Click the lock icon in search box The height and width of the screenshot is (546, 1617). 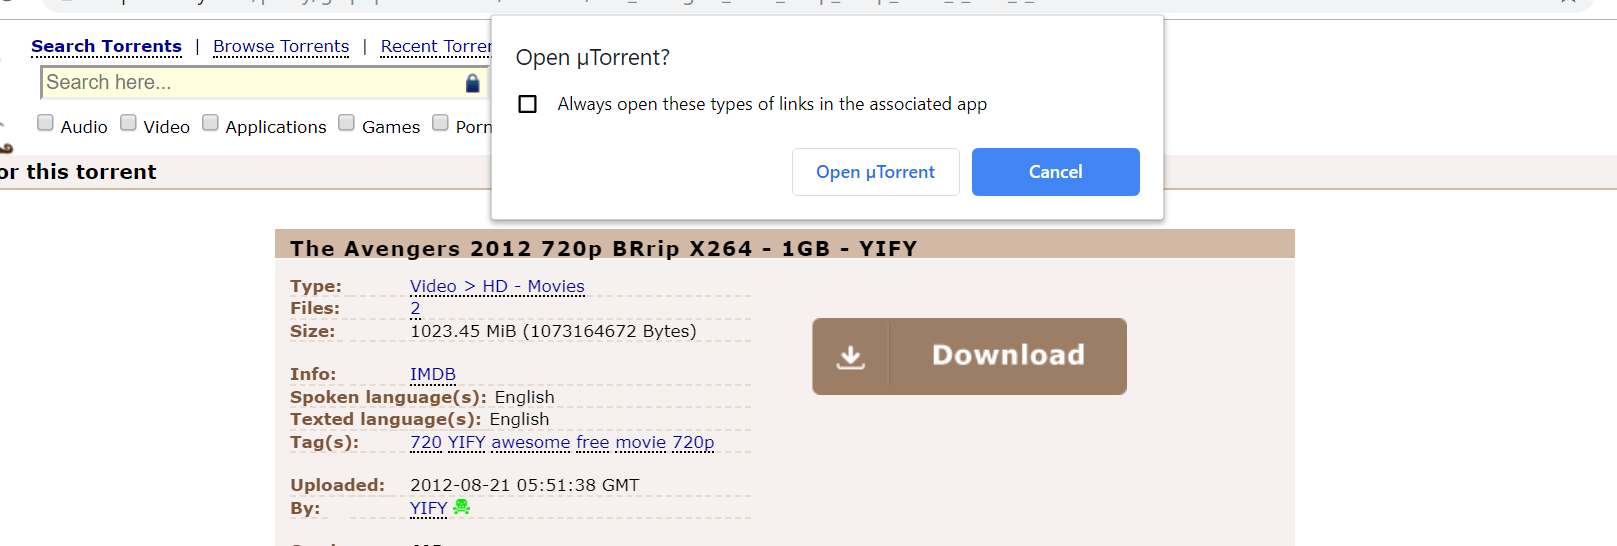coord(473,83)
